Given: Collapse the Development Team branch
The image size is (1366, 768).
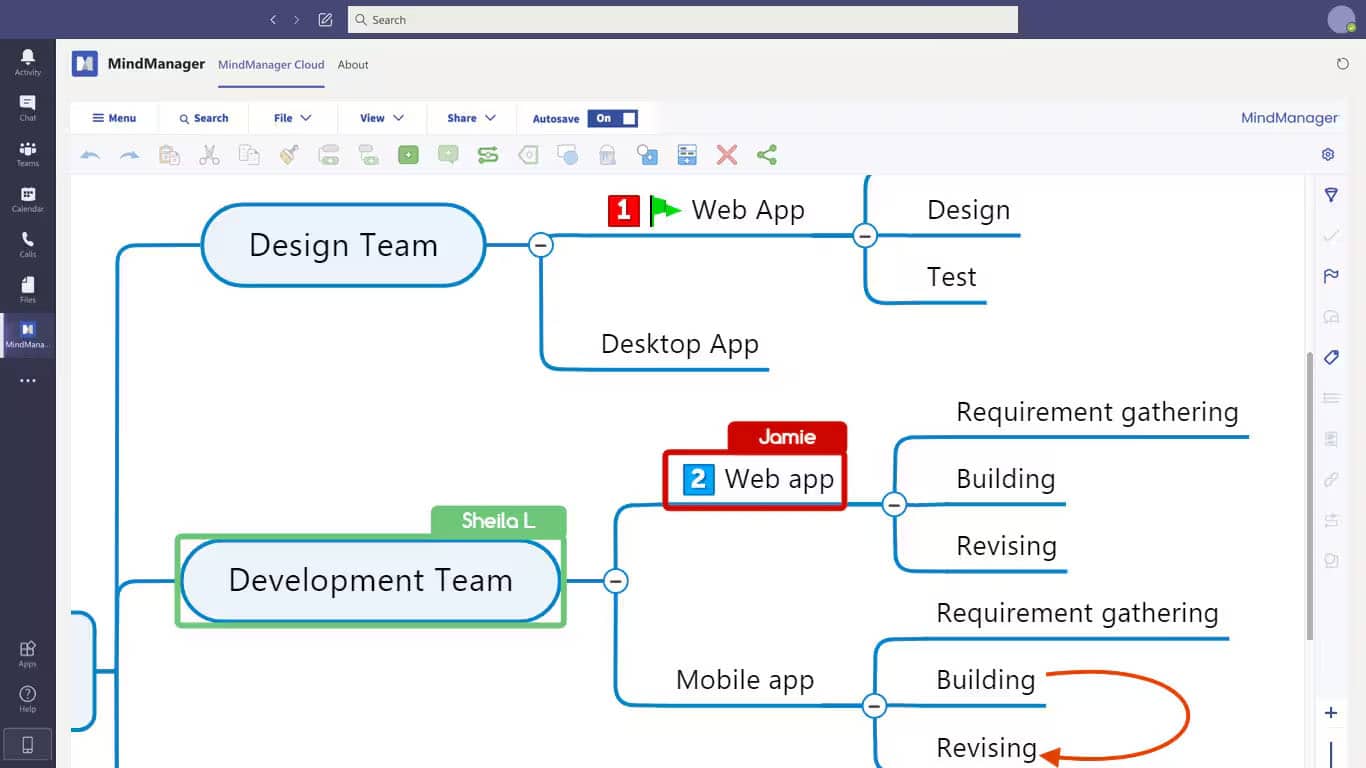Looking at the screenshot, I should click(x=615, y=581).
